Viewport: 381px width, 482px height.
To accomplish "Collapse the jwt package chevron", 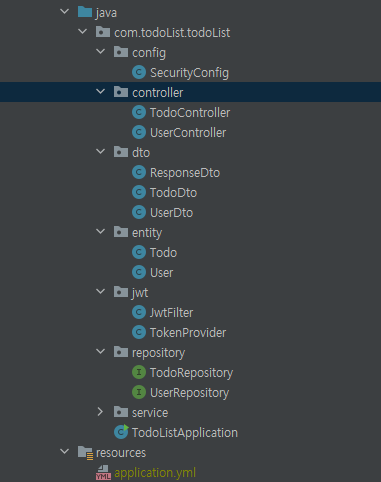I will [x=100, y=292].
